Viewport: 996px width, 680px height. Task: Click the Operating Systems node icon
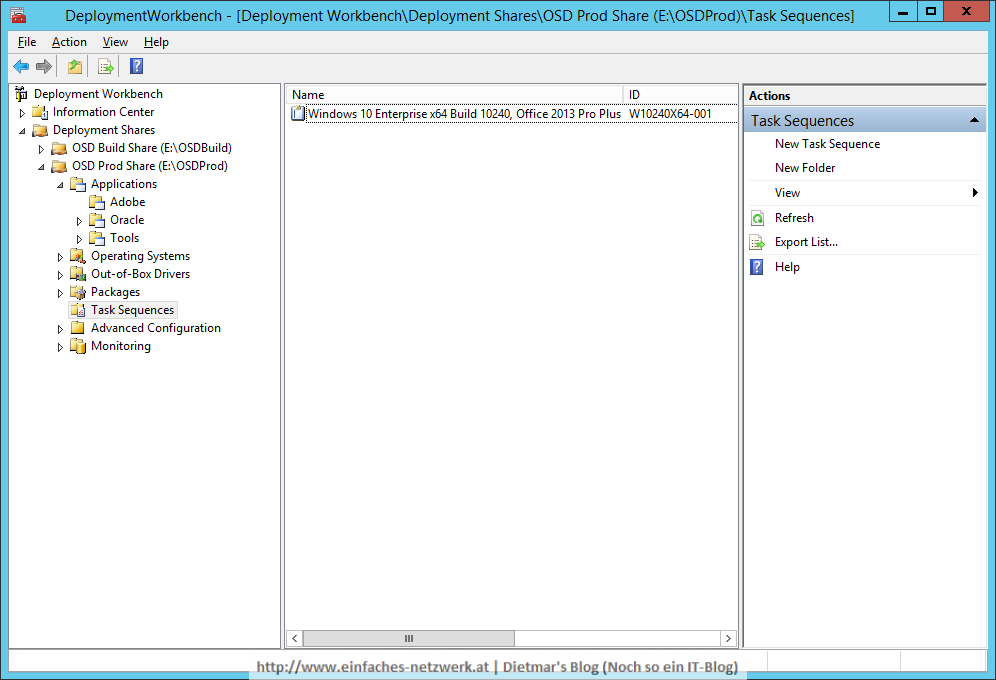click(x=78, y=256)
